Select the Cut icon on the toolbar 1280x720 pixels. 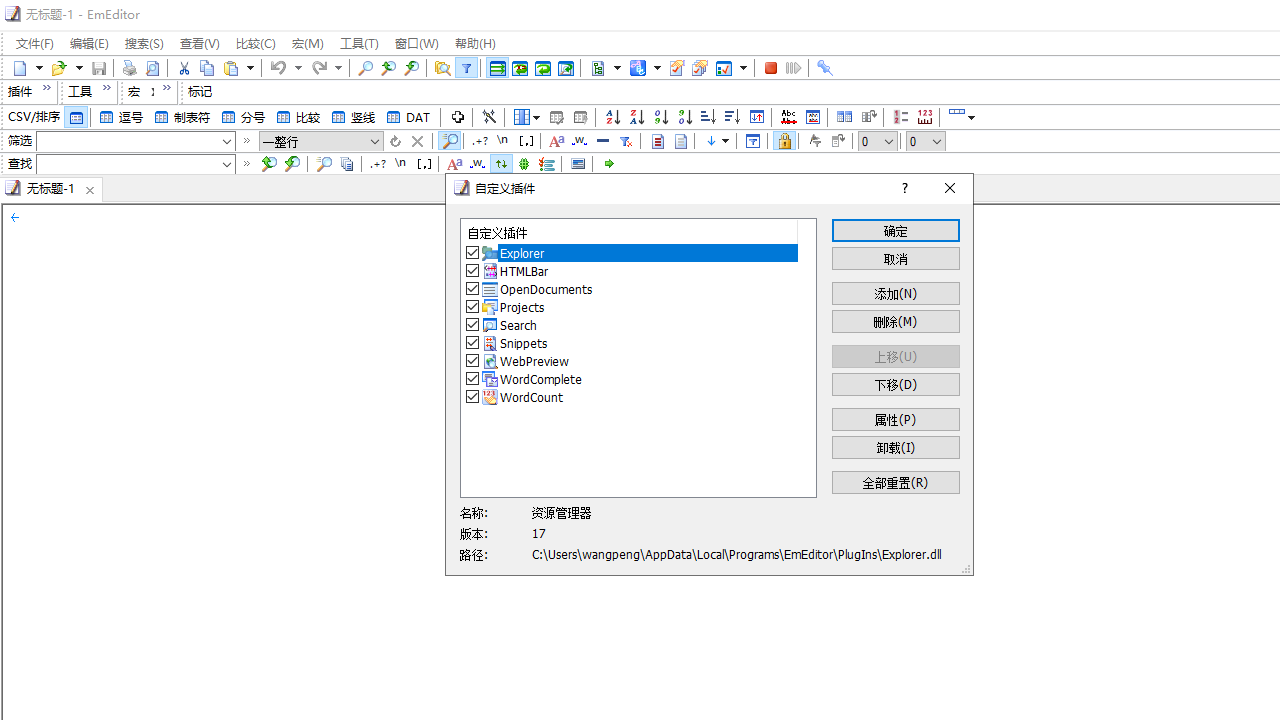pyautogui.click(x=184, y=68)
